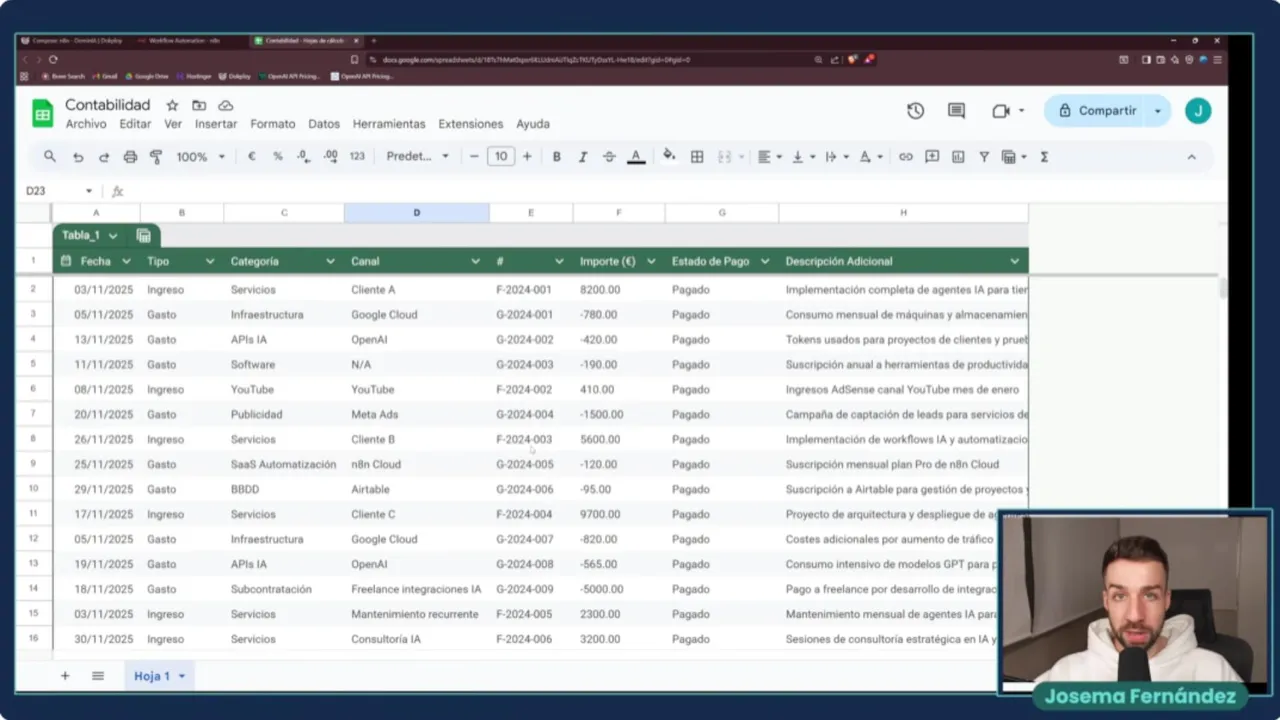This screenshot has width=1280, height=720.
Task: Increase decimal places
Action: pos(330,157)
